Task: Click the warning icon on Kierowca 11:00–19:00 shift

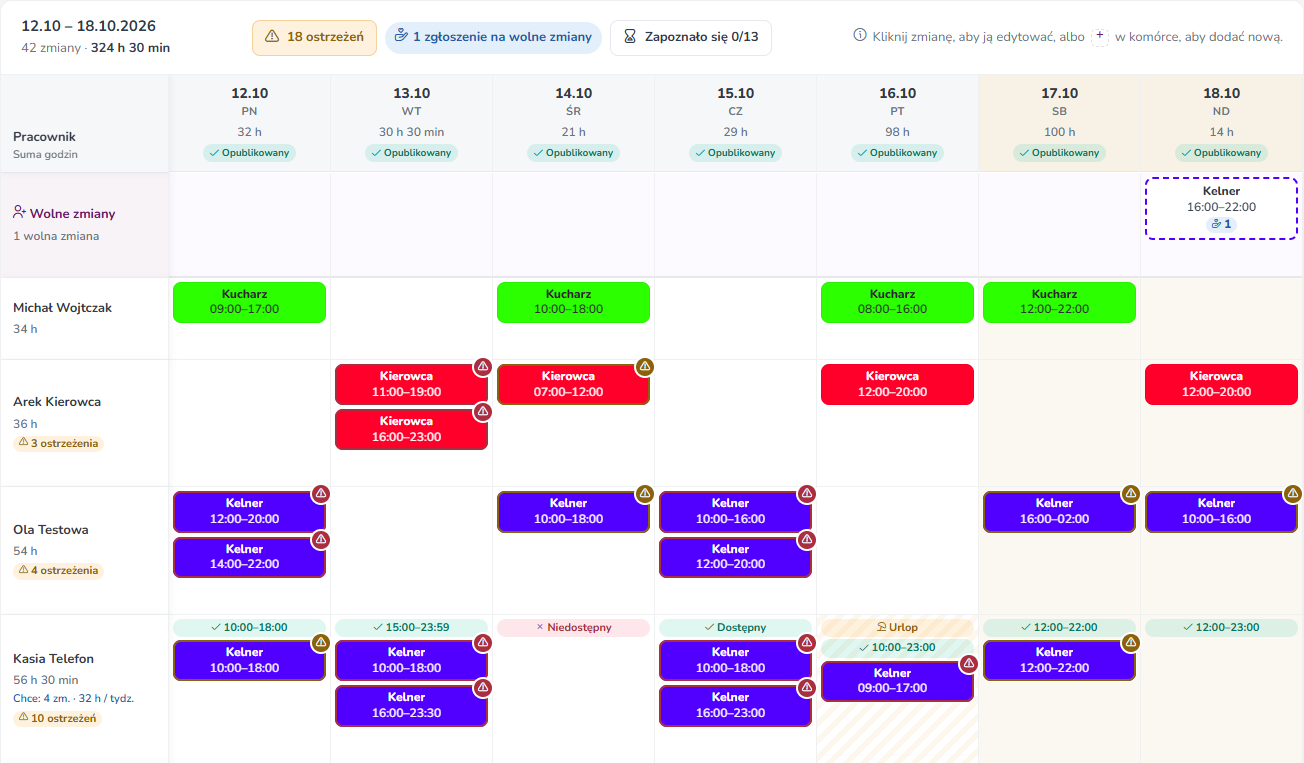Action: tap(483, 366)
